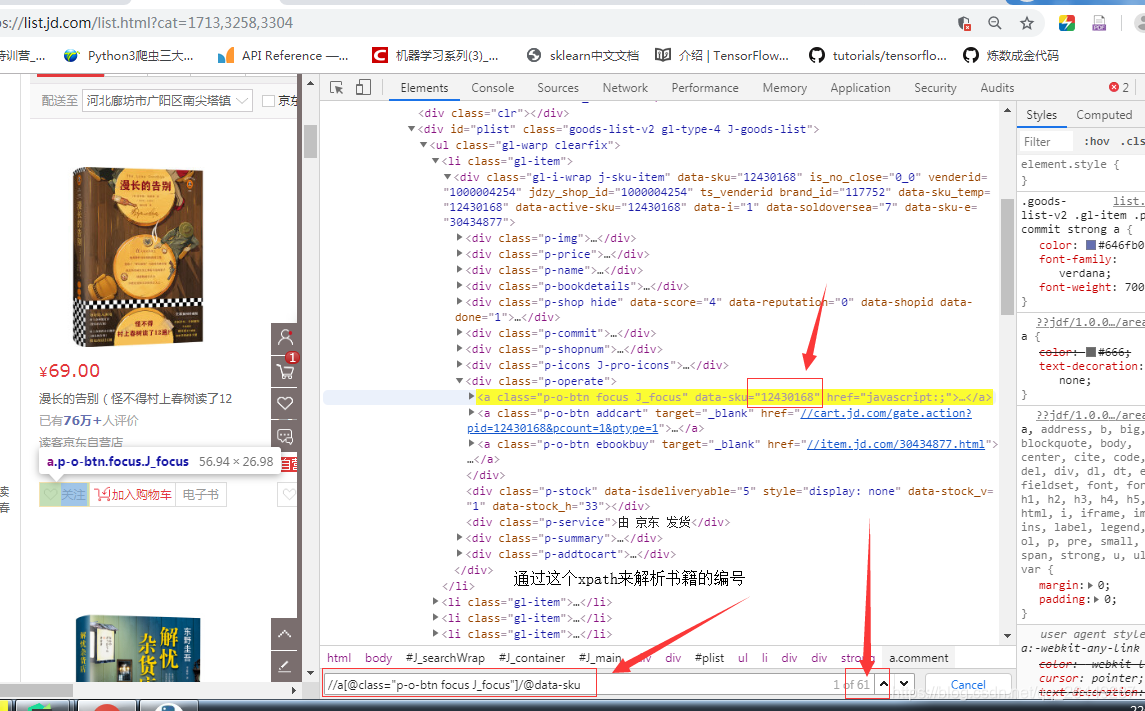The width and height of the screenshot is (1145, 711).
Task: Toggle the device toolbar icon
Action: click(363, 88)
